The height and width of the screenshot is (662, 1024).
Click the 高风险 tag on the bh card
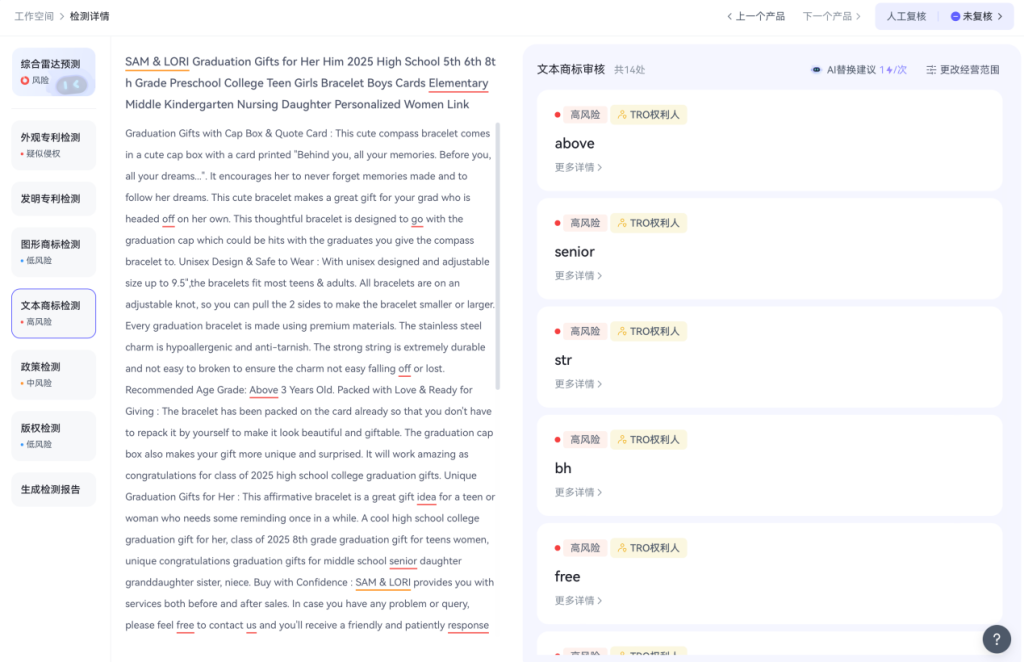click(584, 440)
